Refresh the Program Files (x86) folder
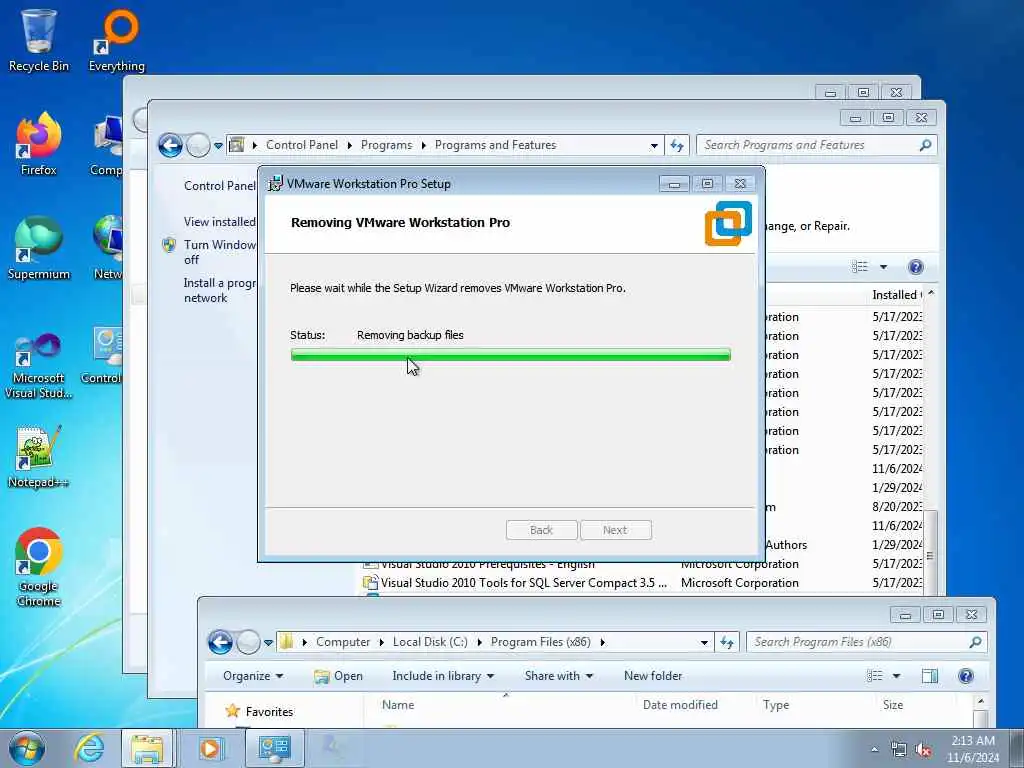1024x768 pixels. (x=727, y=643)
